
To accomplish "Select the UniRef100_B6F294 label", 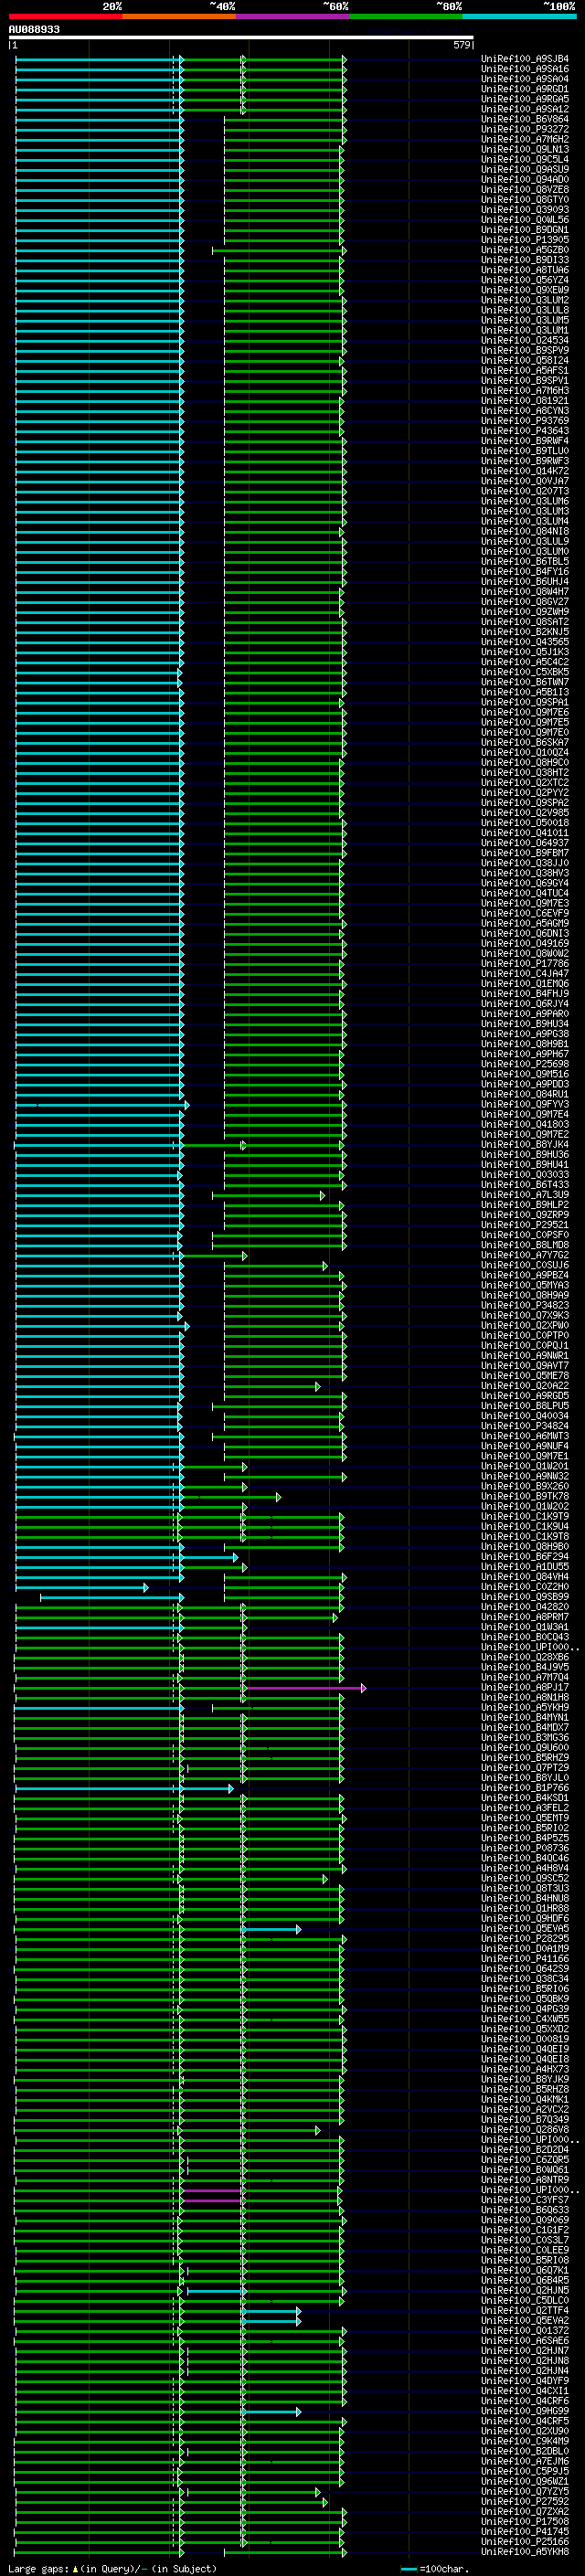I will coord(525,1556).
